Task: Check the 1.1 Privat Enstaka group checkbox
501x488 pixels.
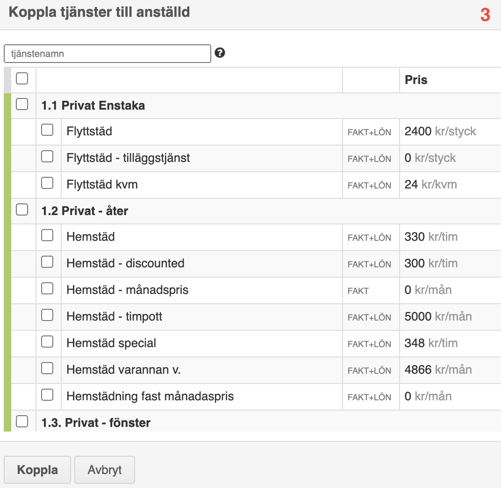Action: (22, 104)
